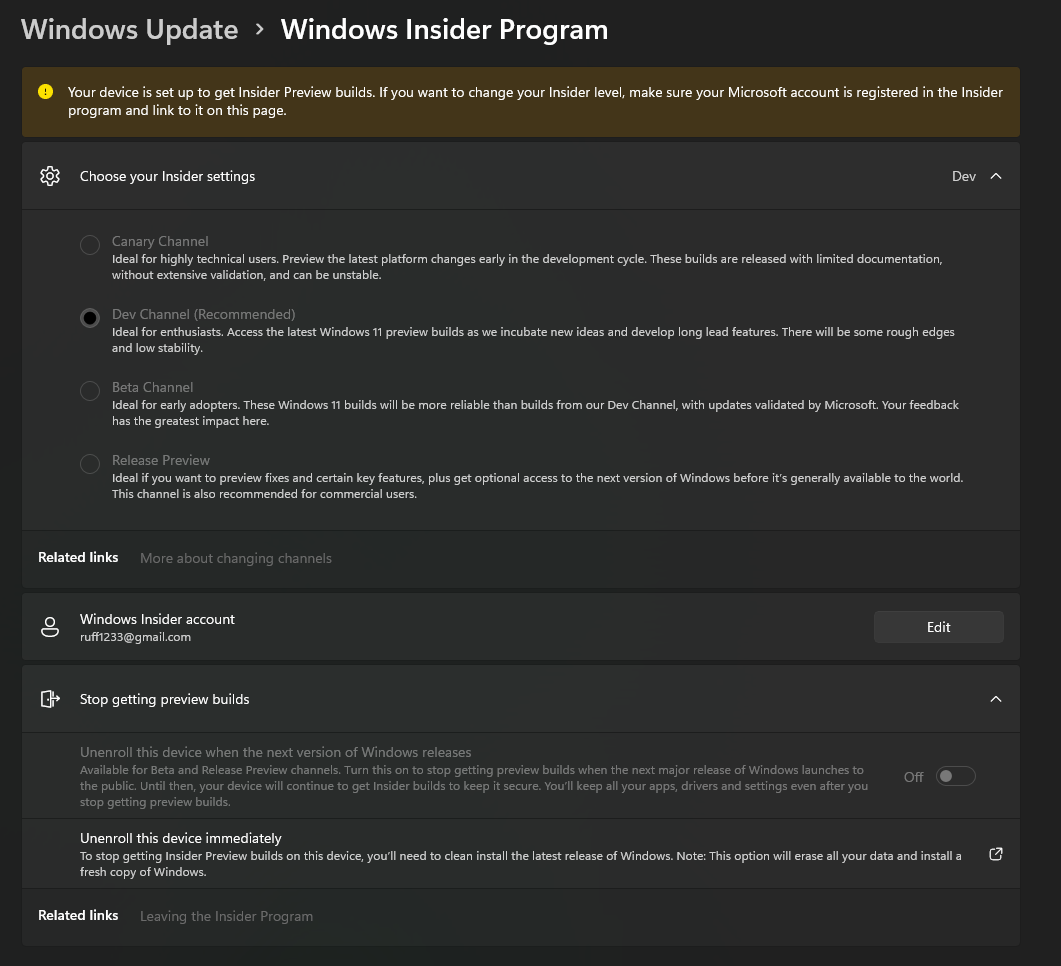Click the Choose your Insider settings heading
Image resolution: width=1061 pixels, height=966 pixels.
click(167, 176)
